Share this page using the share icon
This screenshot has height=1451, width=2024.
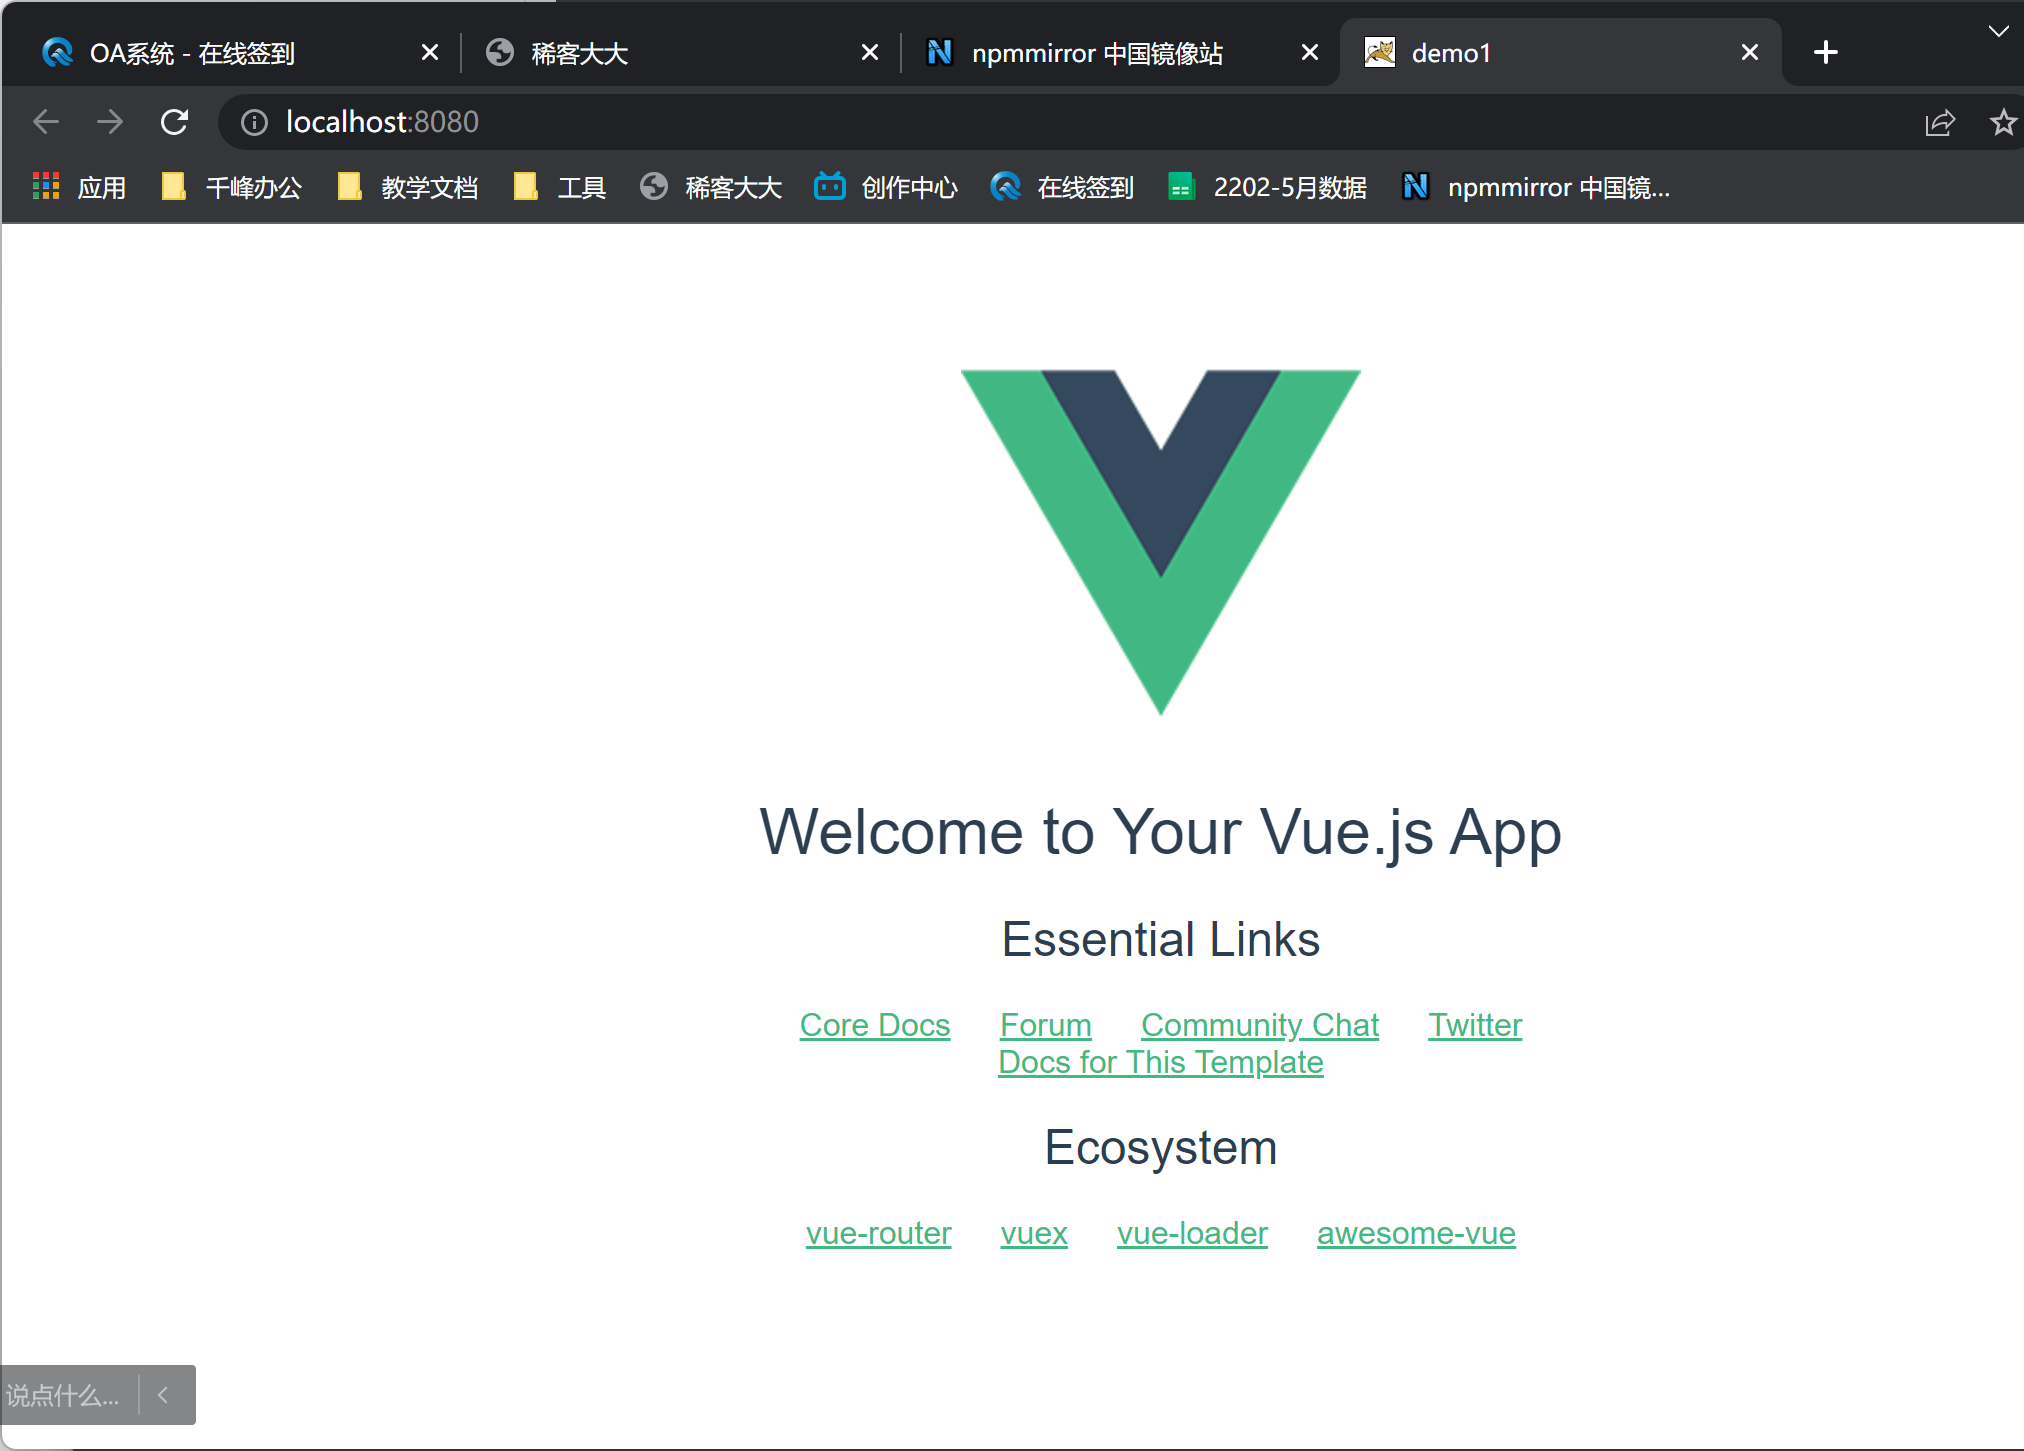1940,122
